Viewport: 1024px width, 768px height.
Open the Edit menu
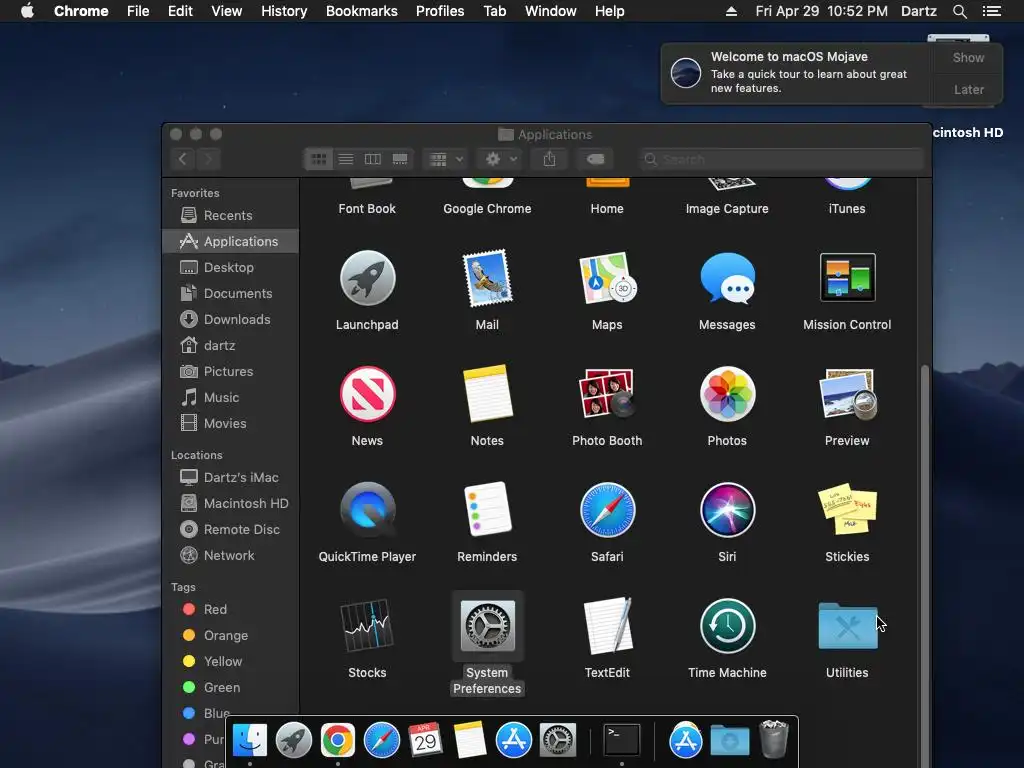pyautogui.click(x=180, y=11)
